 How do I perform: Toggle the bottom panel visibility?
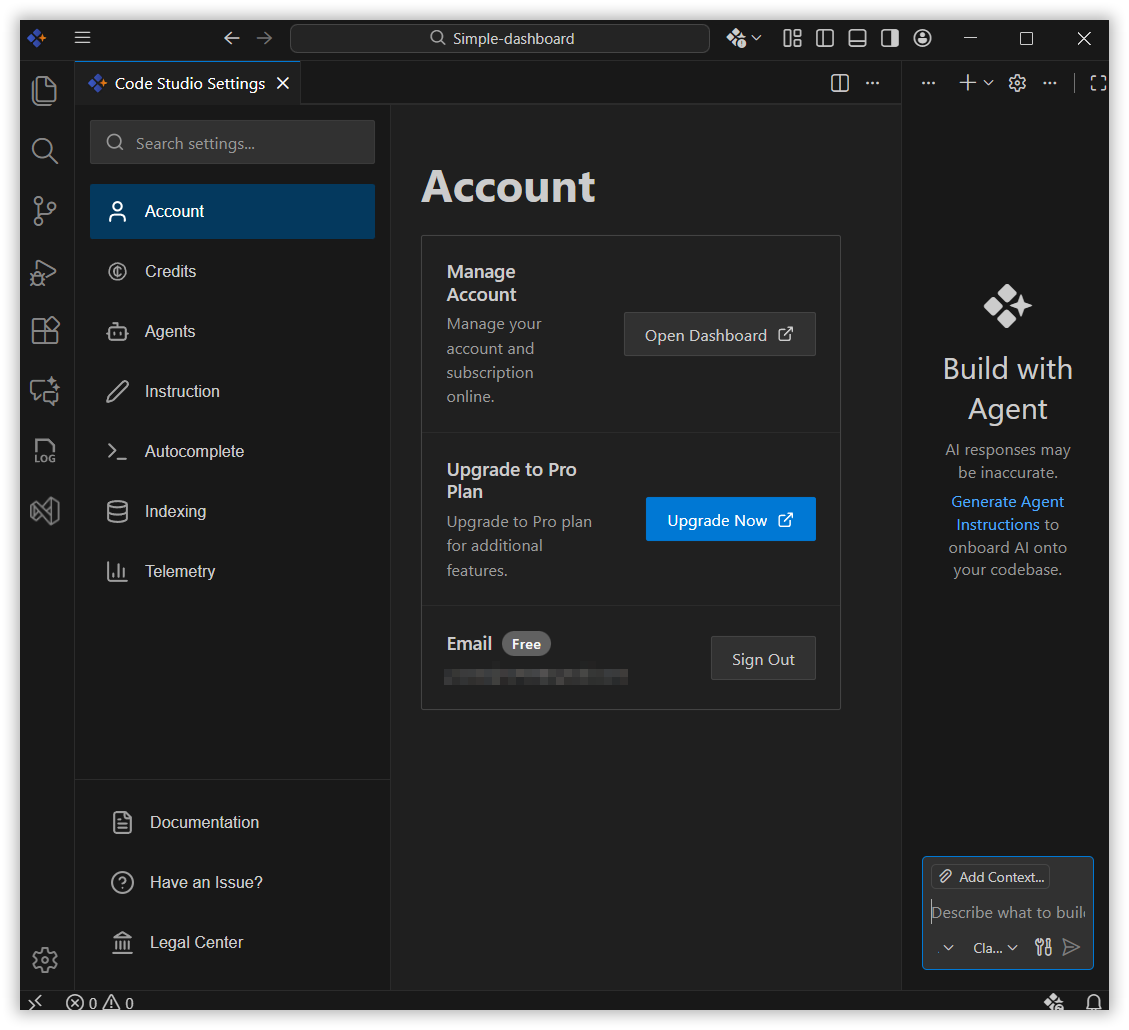coord(857,37)
